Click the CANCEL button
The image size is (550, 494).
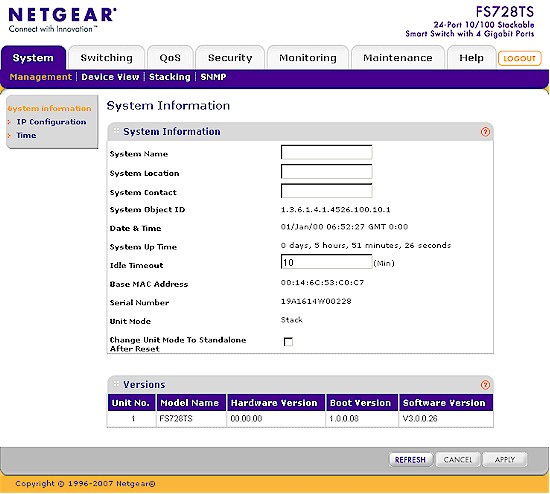point(458,460)
